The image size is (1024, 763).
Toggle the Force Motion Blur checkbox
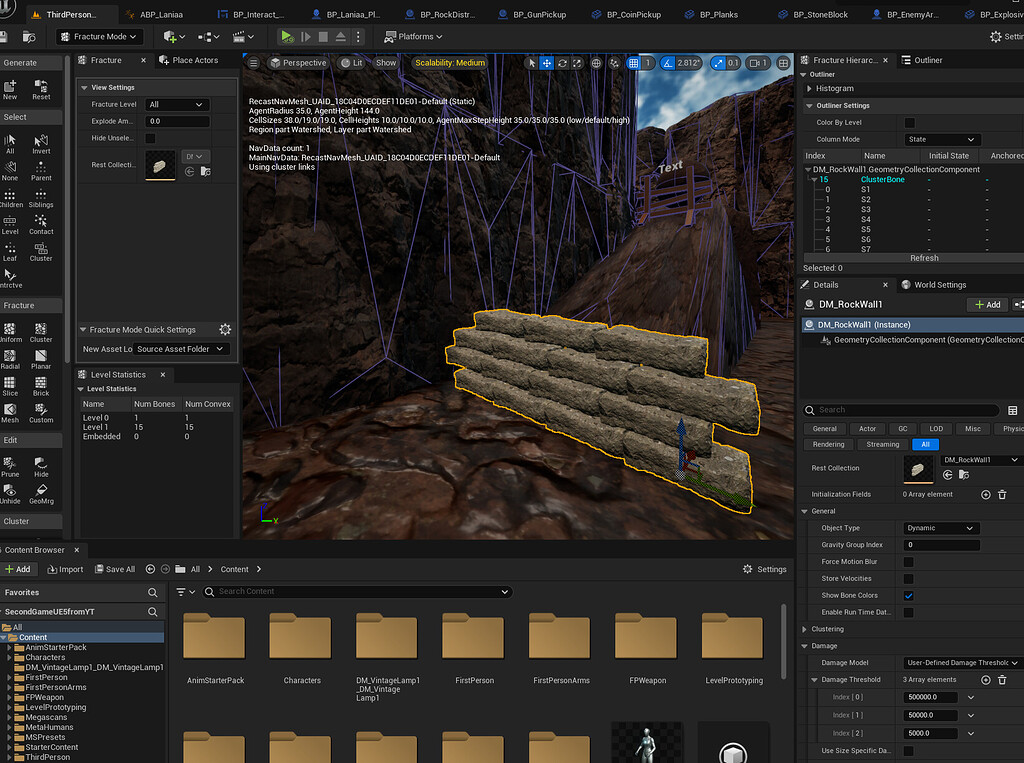(908, 562)
